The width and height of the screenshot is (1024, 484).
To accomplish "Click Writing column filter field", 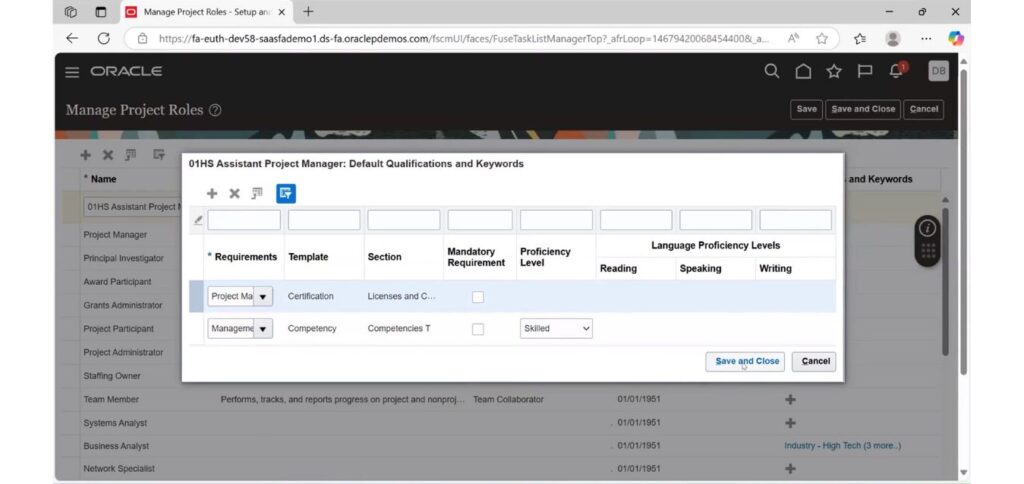I will click(x=795, y=220).
